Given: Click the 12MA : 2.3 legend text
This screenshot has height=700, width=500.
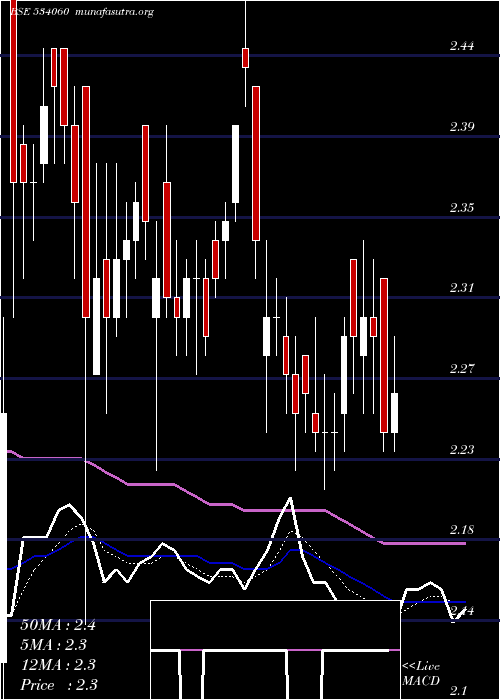Looking at the screenshot, I should (x=58, y=664).
